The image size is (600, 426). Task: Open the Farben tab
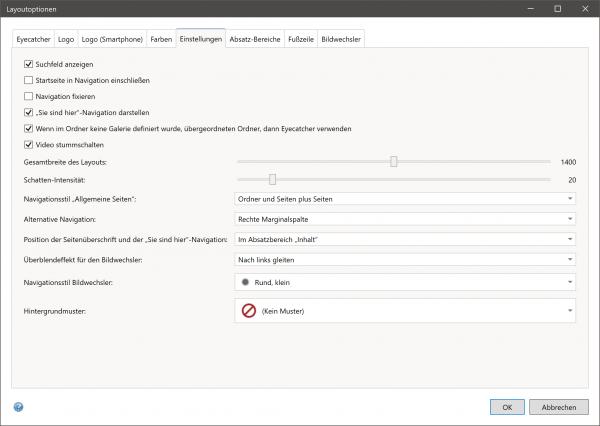[160, 39]
